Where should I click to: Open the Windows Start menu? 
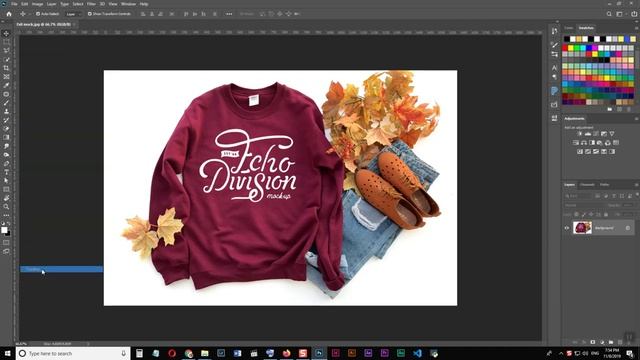click(7, 353)
